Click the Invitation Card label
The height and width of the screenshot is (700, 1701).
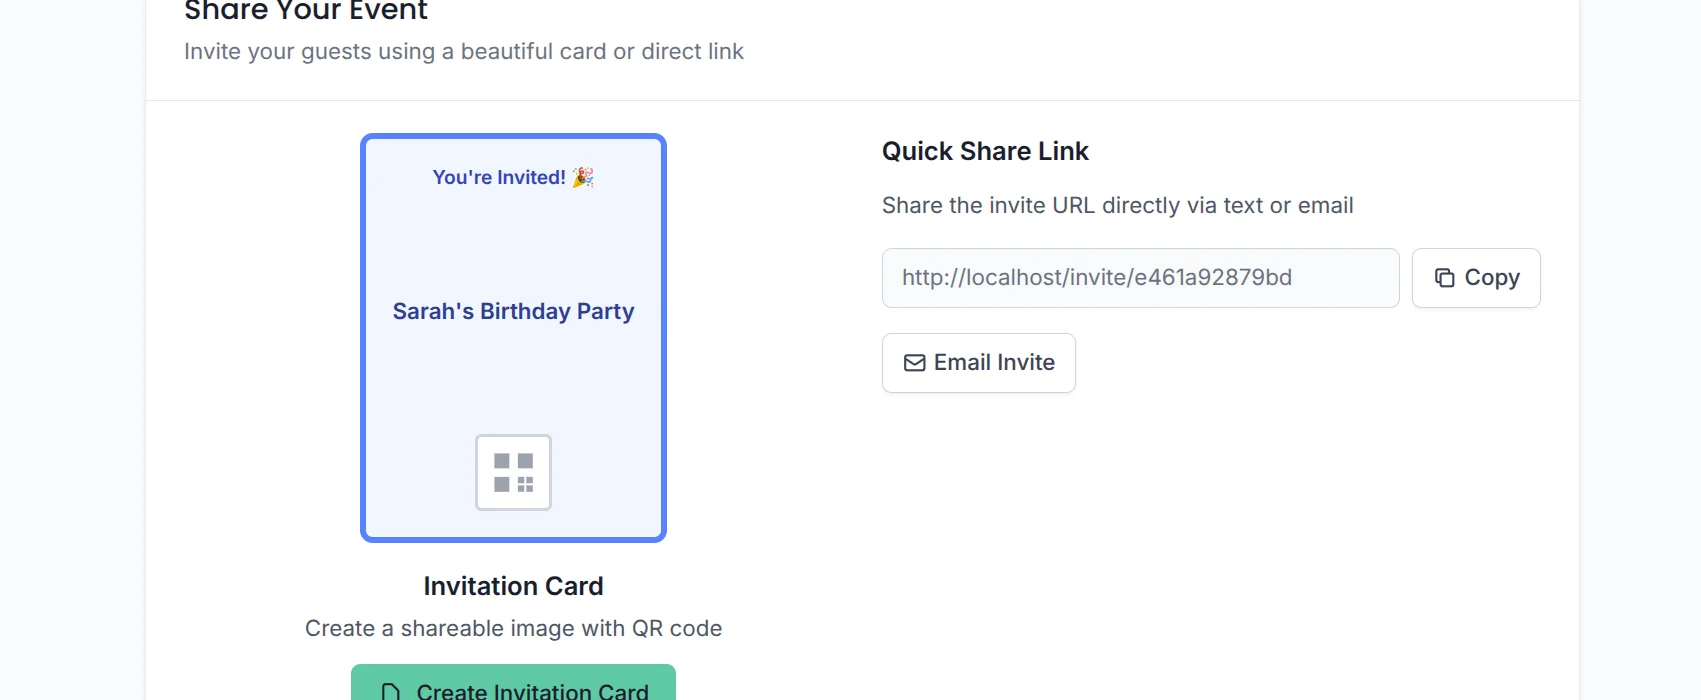(x=513, y=586)
